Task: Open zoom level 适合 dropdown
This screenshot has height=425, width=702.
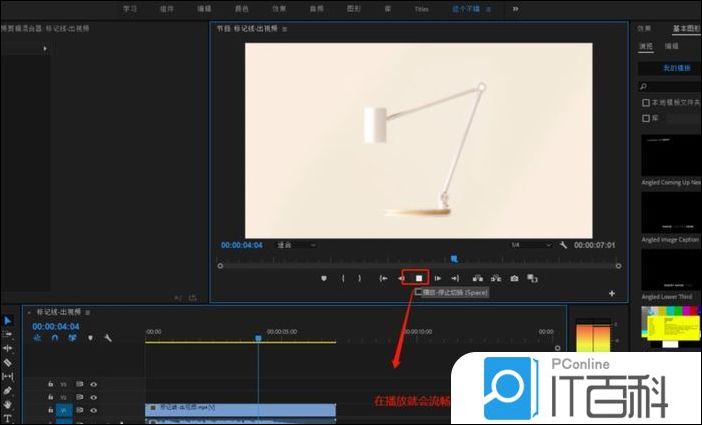Action: coord(297,245)
